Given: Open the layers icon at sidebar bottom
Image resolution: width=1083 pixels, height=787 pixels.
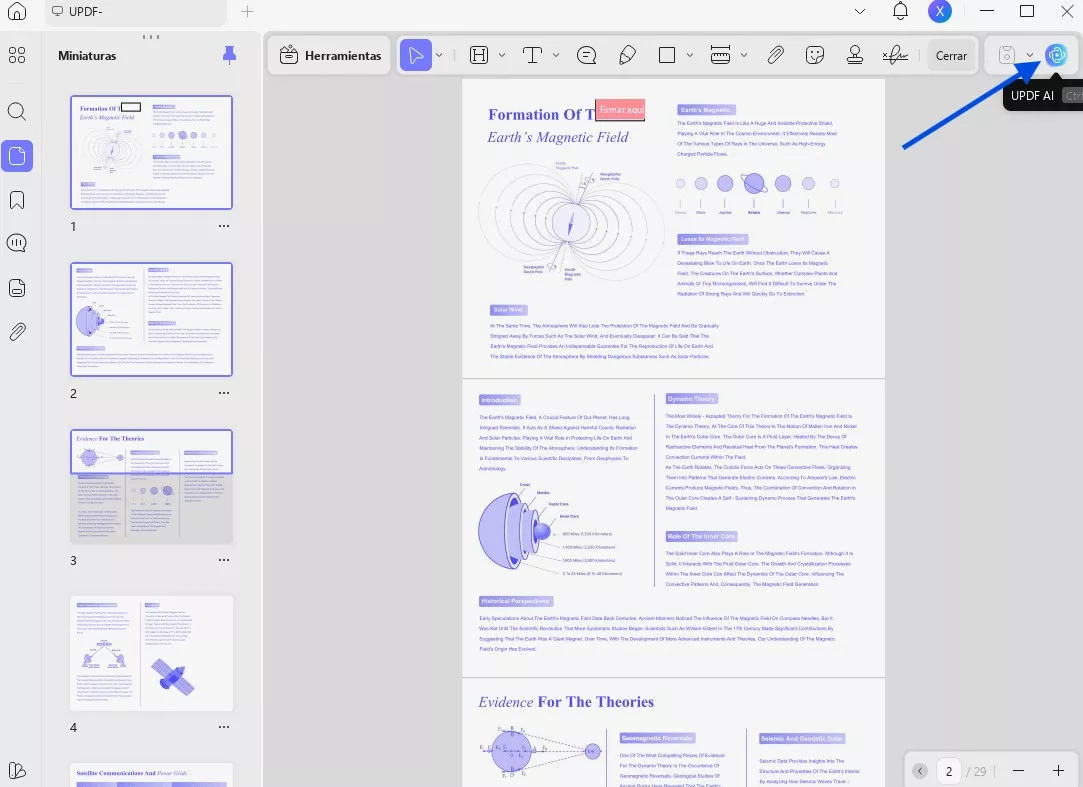Looking at the screenshot, I should point(17,770).
